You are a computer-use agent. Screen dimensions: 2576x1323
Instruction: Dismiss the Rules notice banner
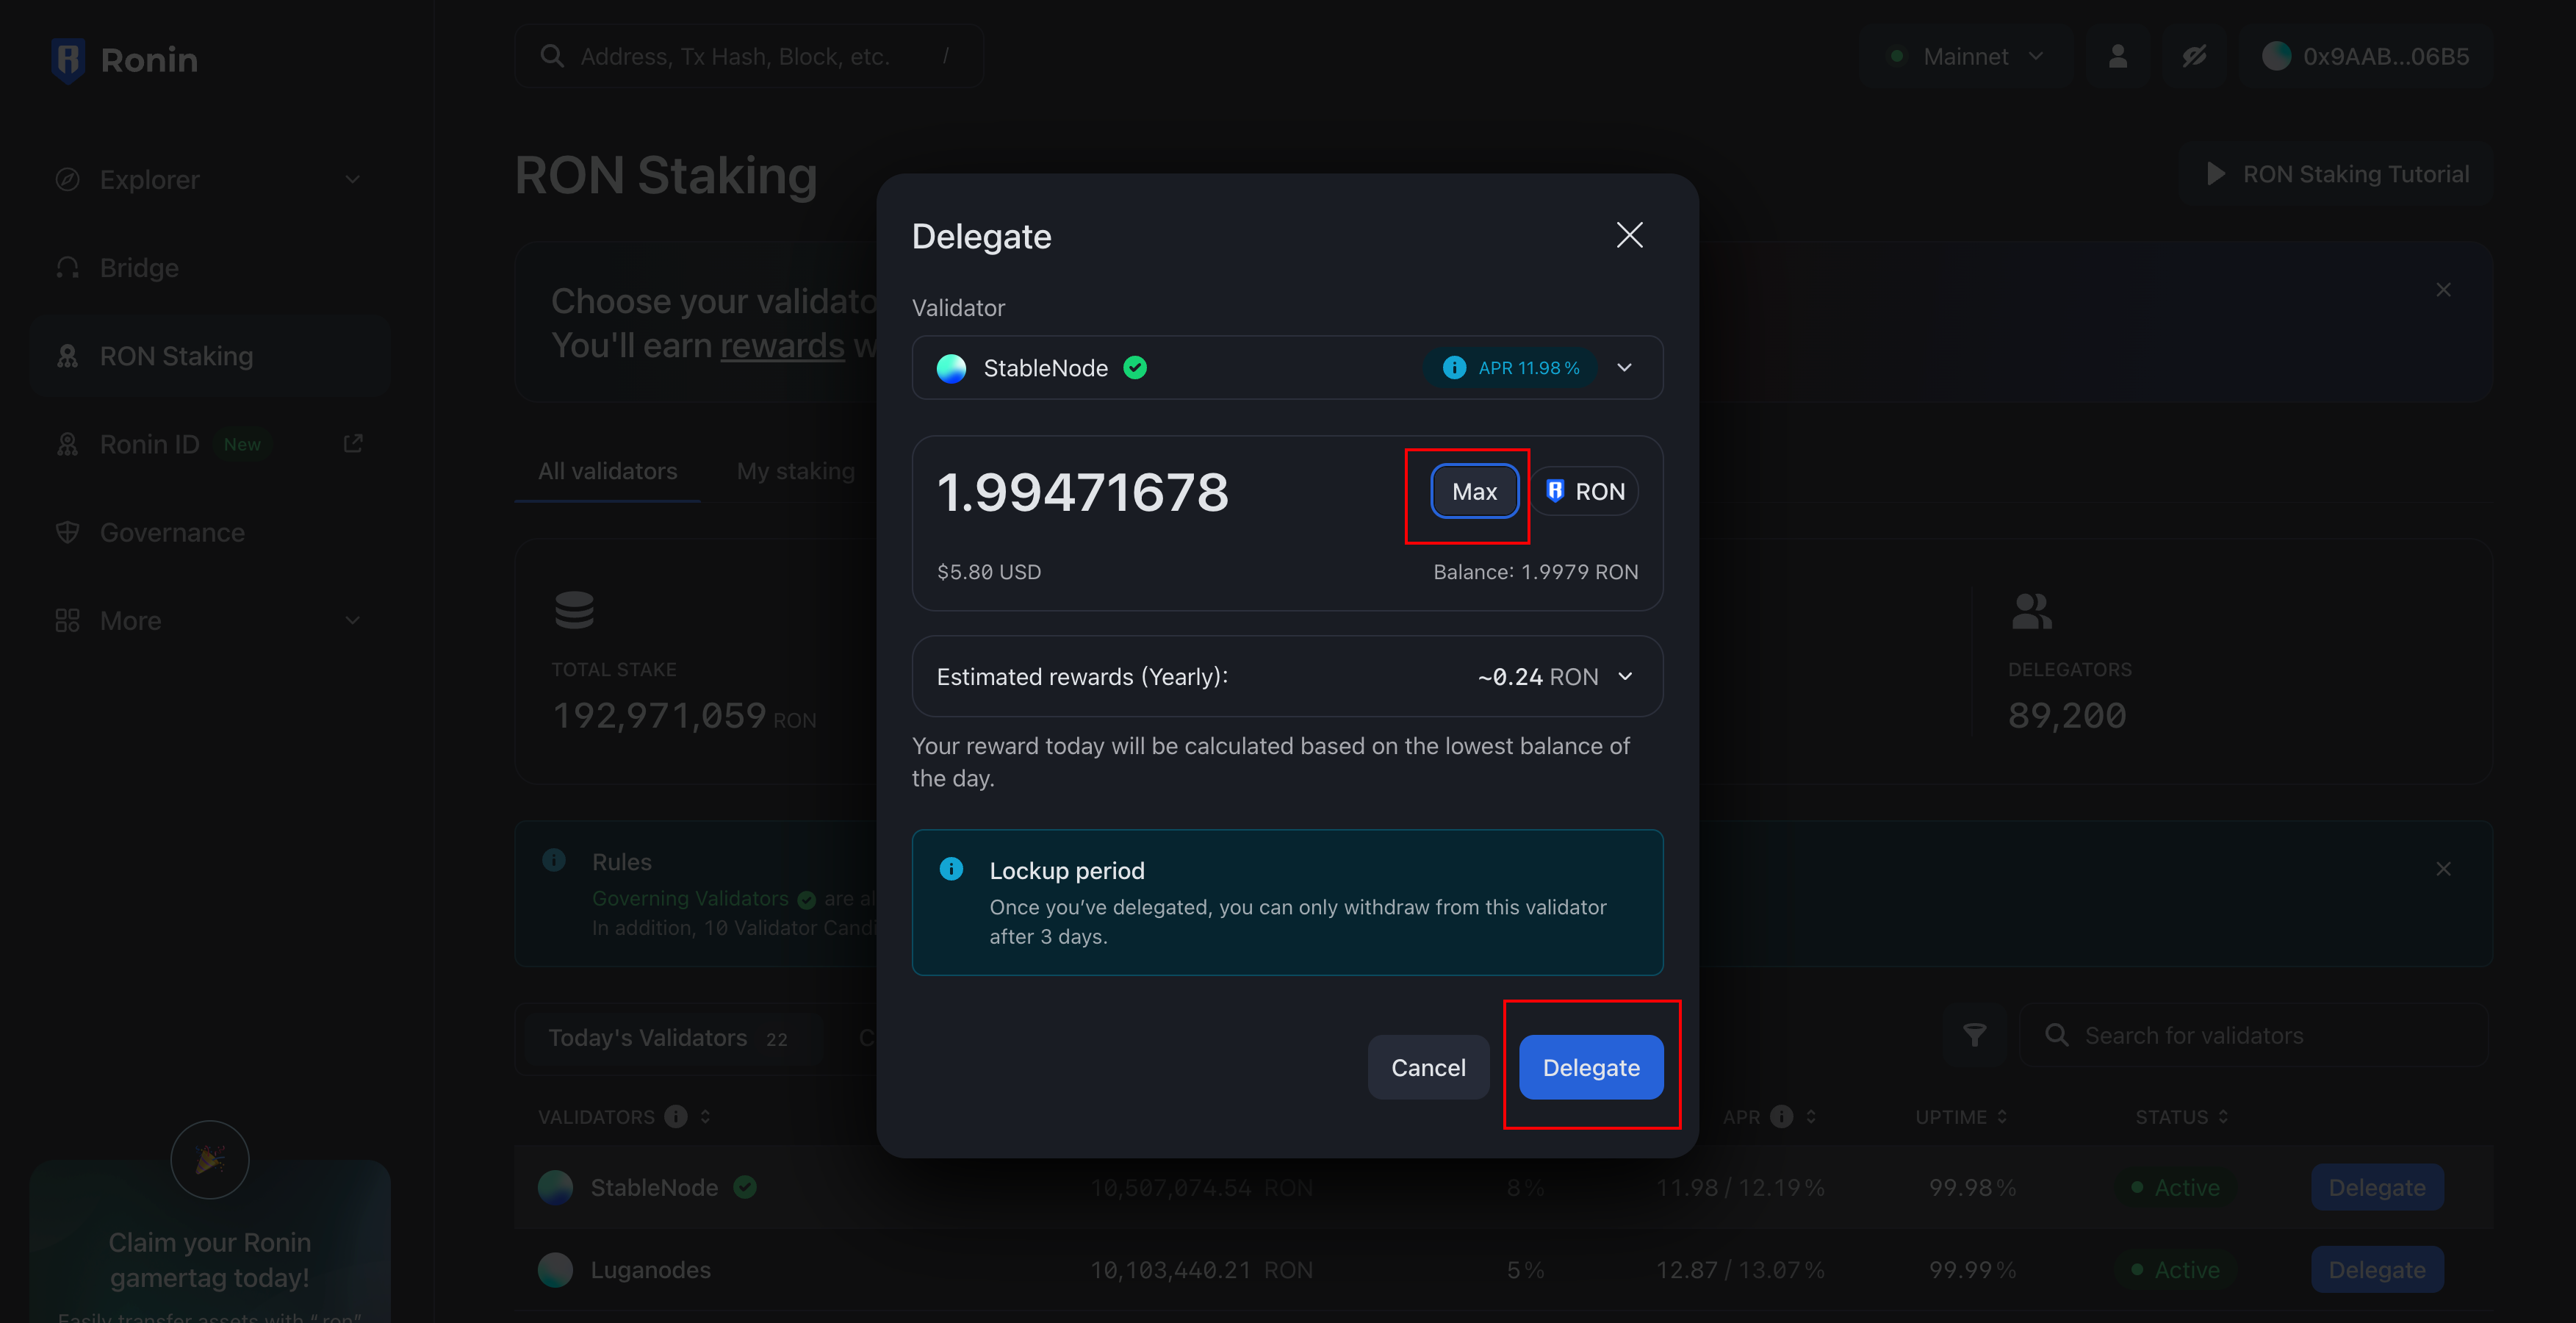[x=2443, y=869]
